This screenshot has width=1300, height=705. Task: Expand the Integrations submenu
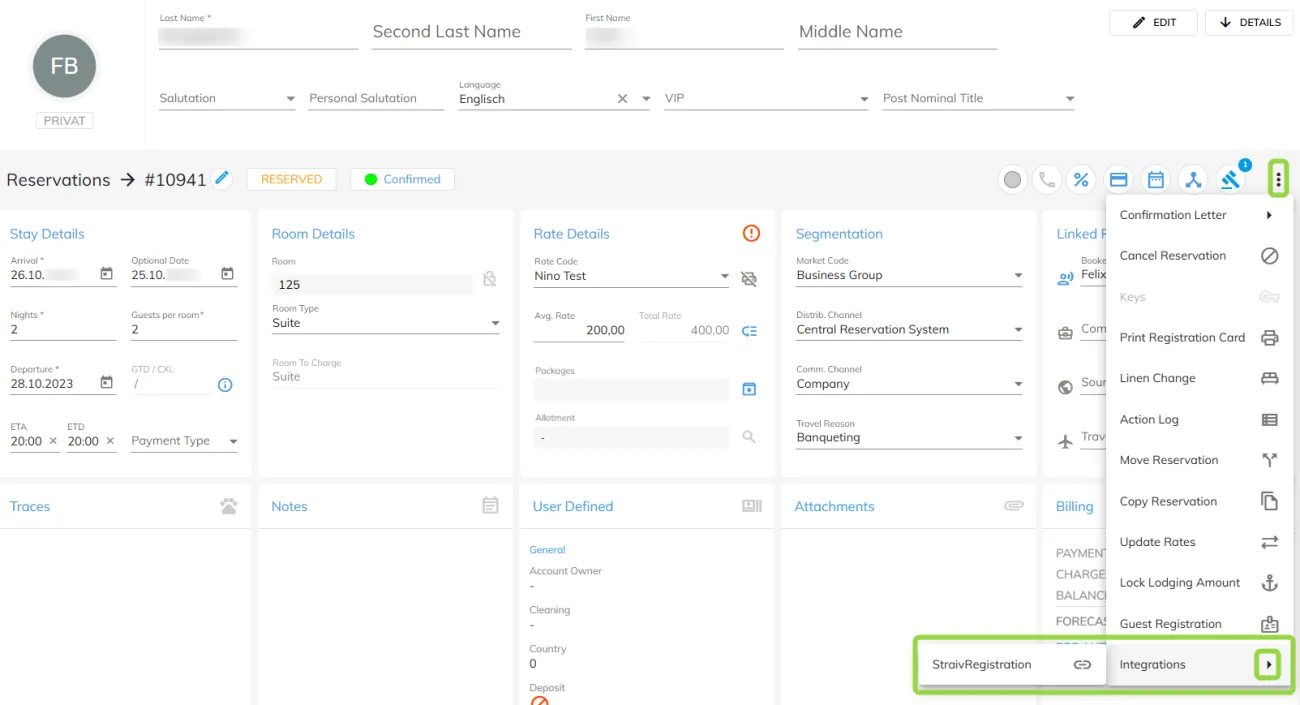(1268, 663)
